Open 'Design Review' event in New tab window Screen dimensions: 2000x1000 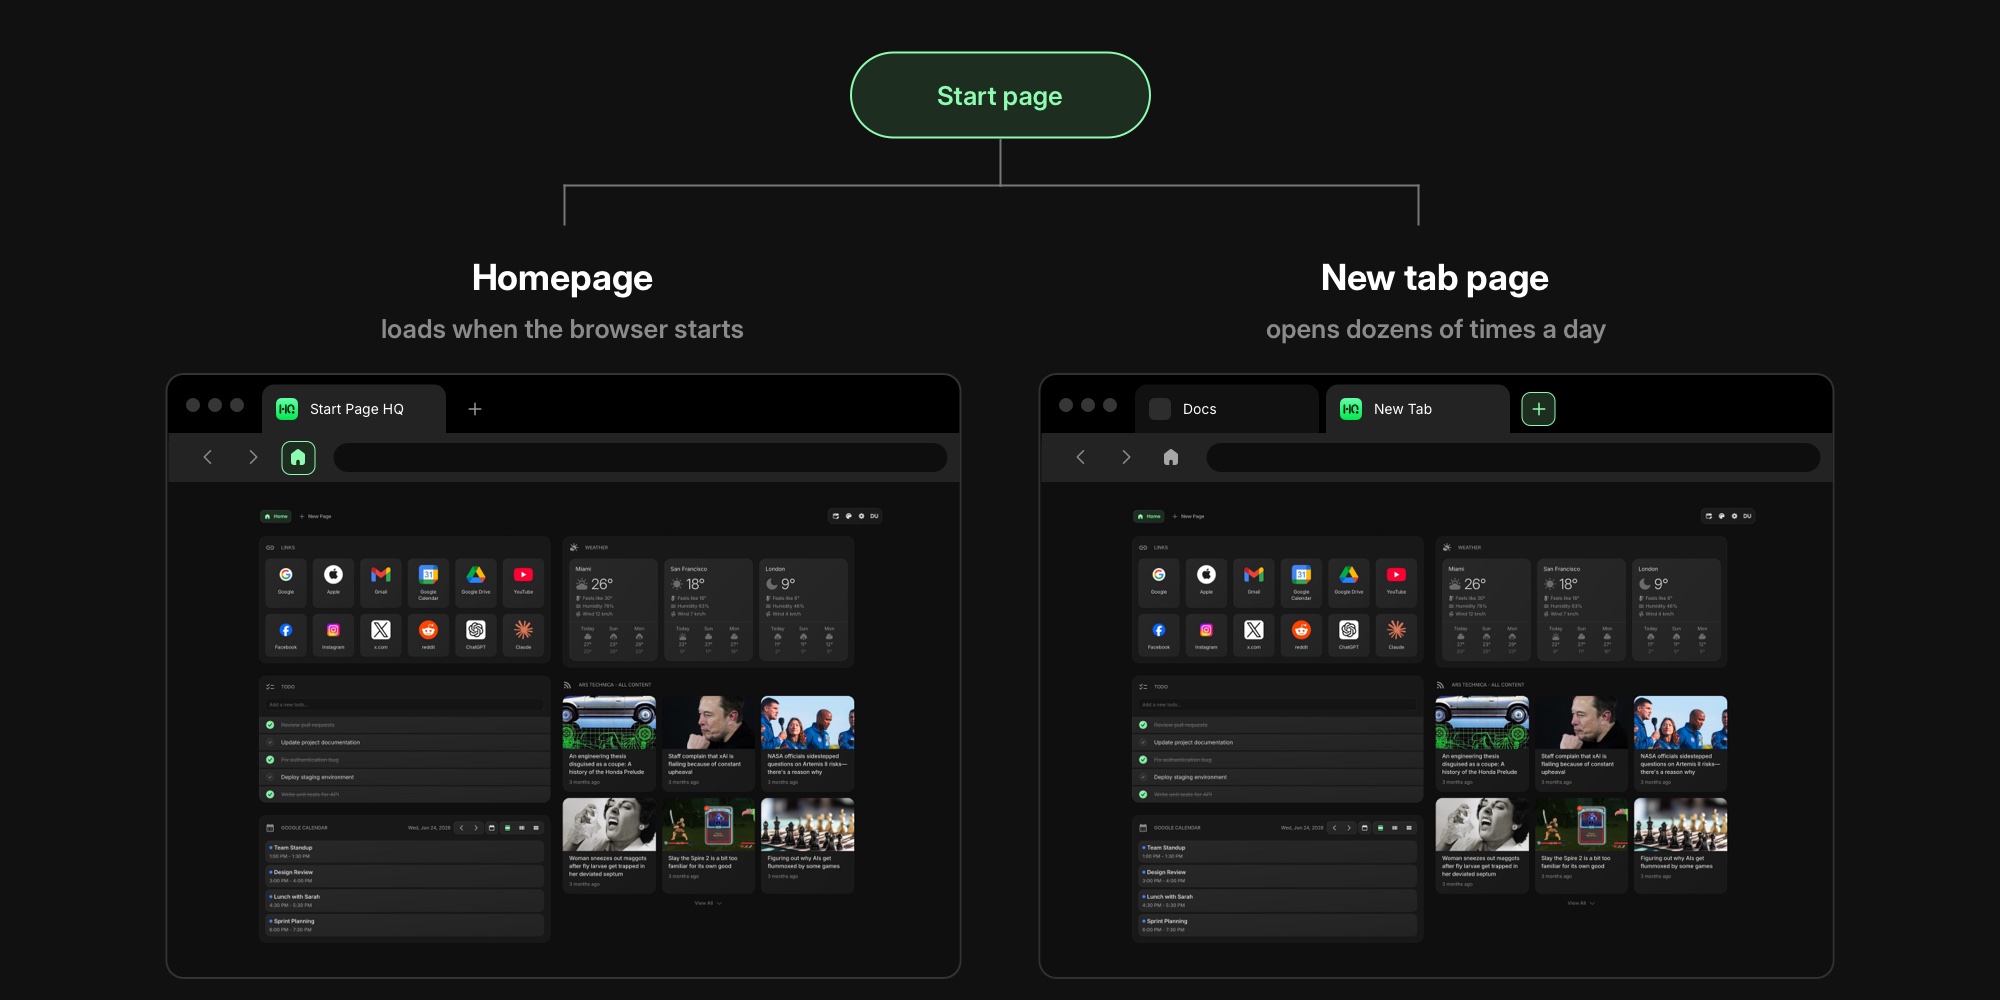coord(1278,876)
